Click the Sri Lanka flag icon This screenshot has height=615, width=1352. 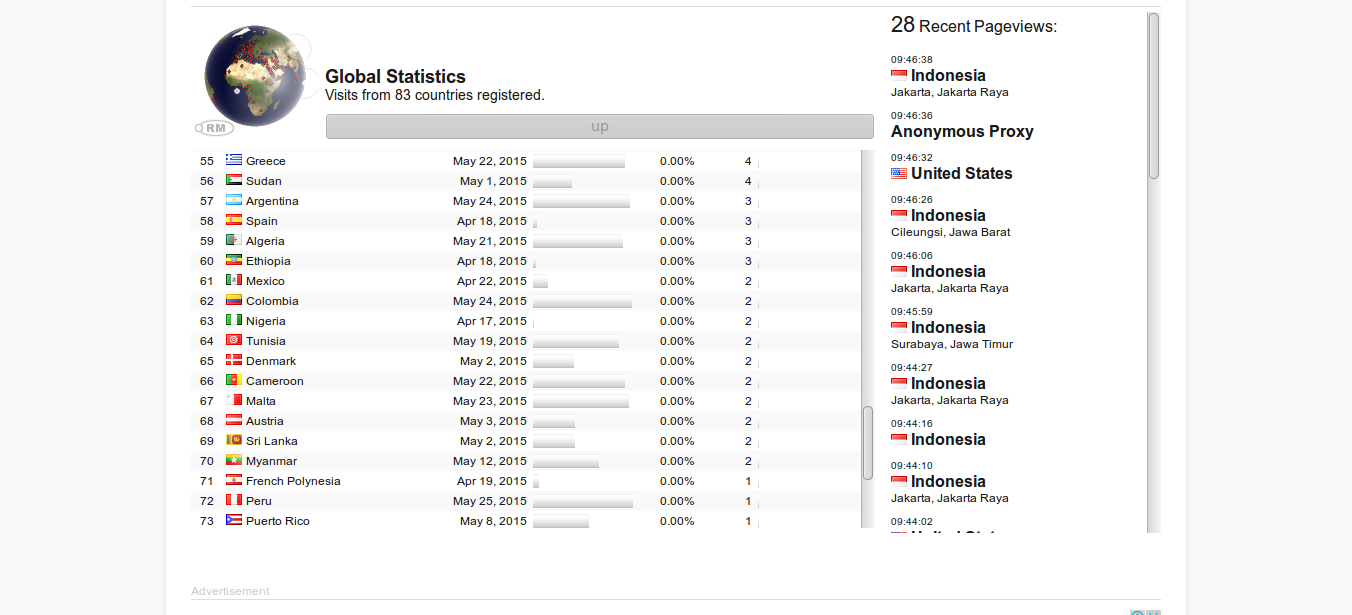(234, 440)
